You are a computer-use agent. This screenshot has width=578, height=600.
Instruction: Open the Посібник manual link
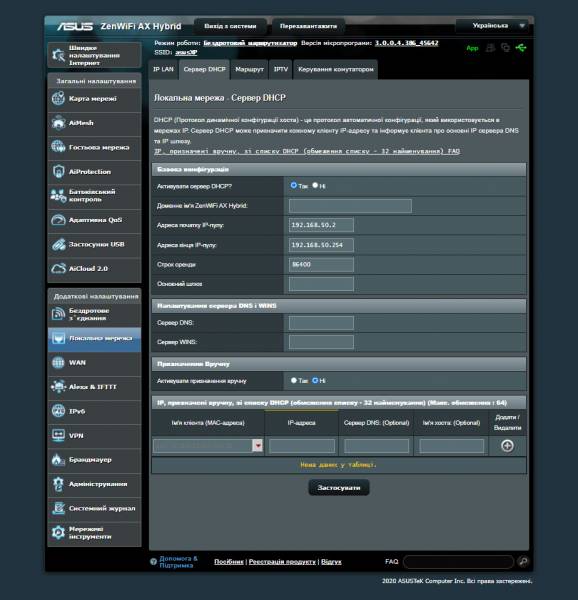229,562
